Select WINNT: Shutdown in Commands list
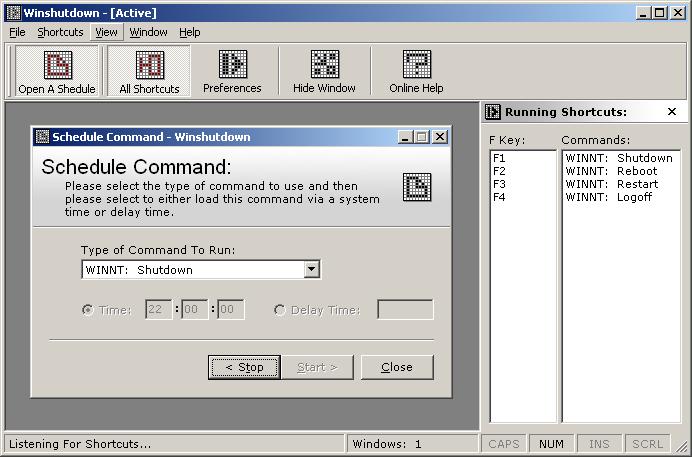The image size is (692, 457). coord(621,158)
